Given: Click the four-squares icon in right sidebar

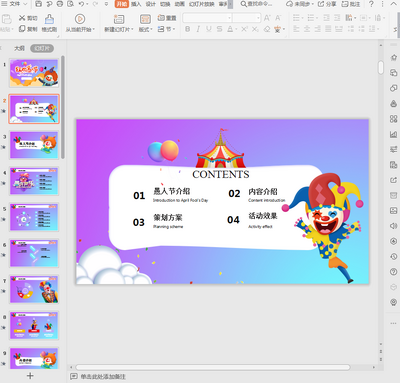Looking at the screenshot, I should [x=394, y=119].
